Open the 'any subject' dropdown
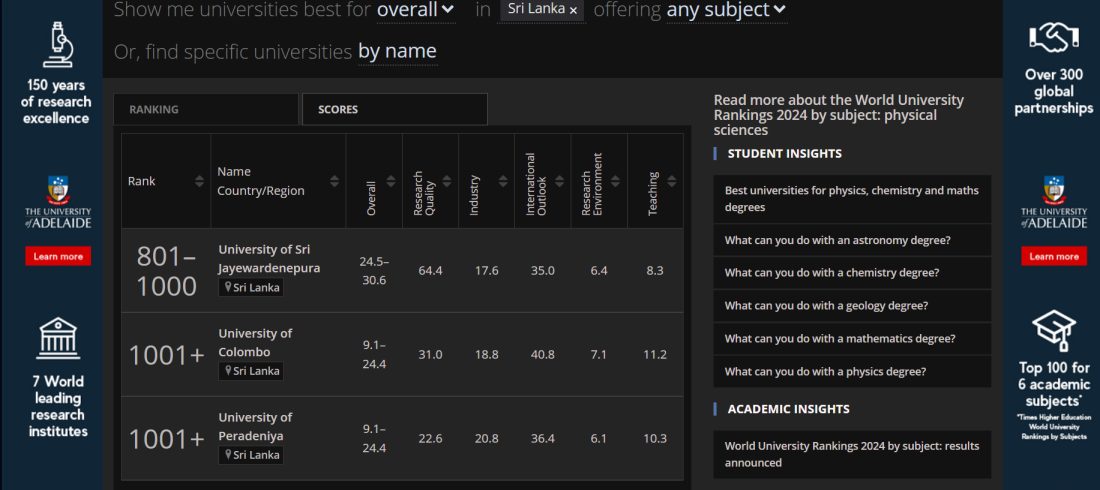The image size is (1100, 490). point(726,10)
